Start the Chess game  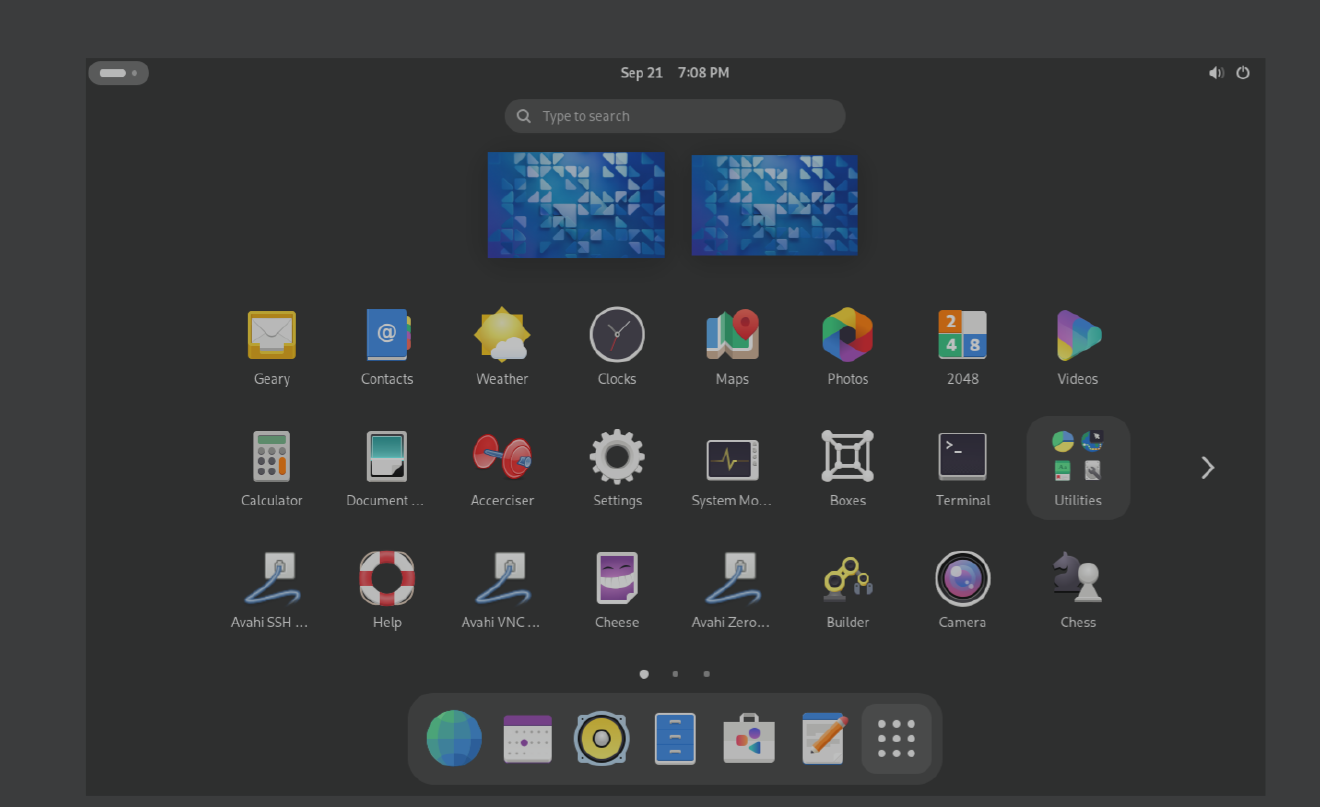click(x=1077, y=588)
